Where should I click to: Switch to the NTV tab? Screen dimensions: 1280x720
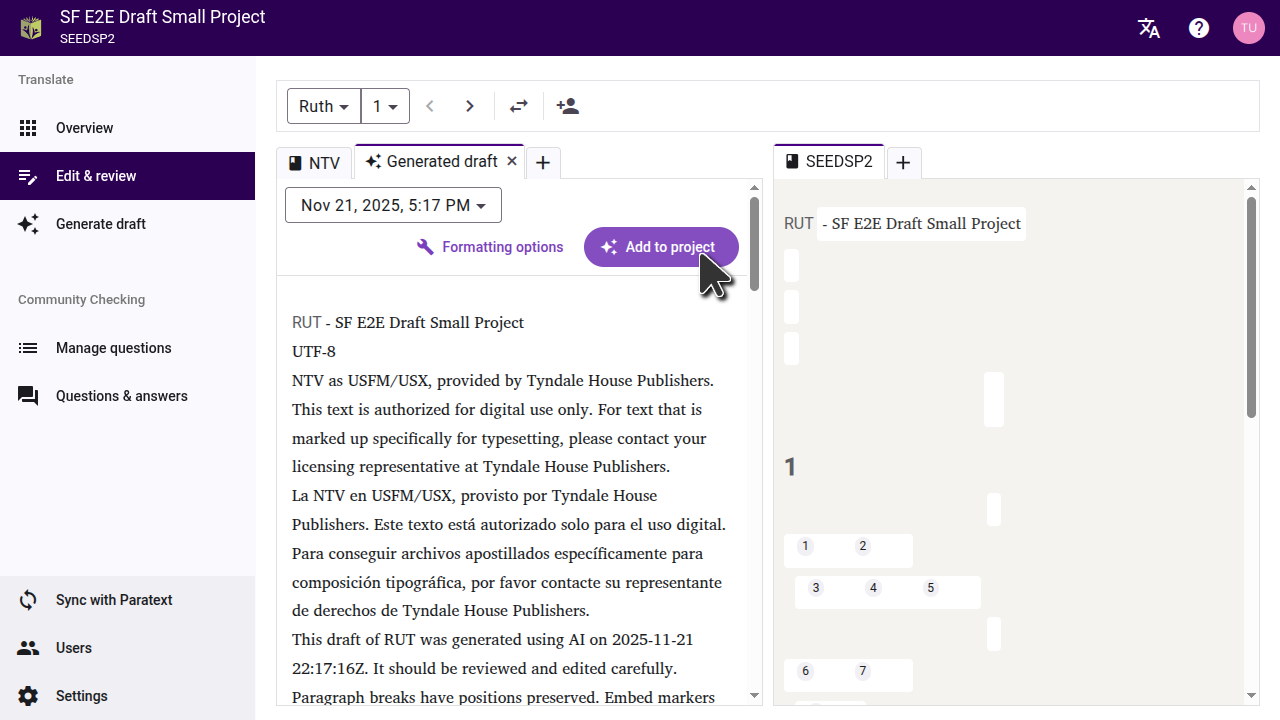click(315, 163)
